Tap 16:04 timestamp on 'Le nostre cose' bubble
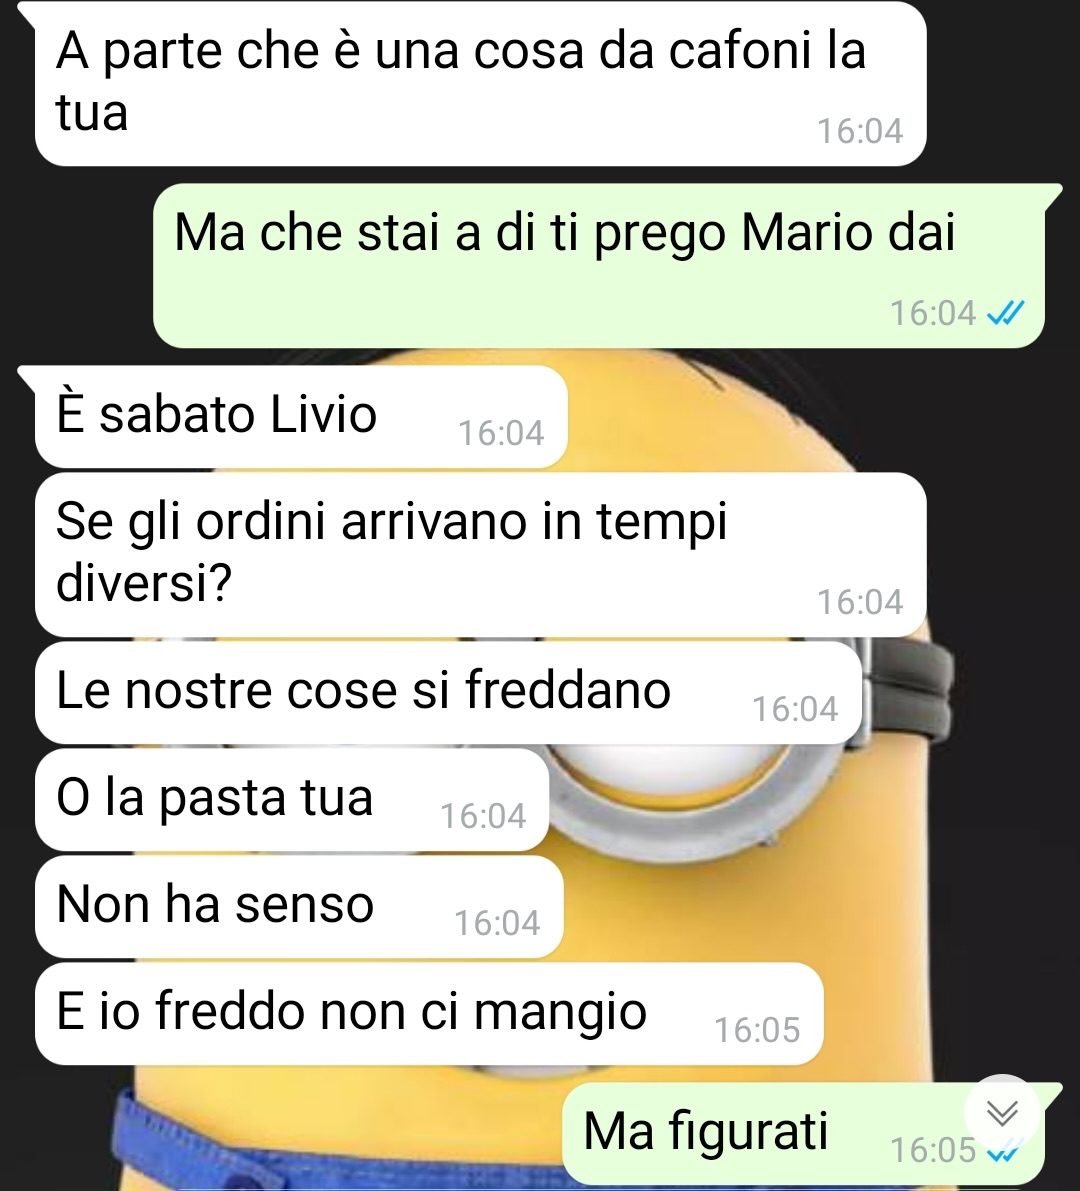This screenshot has height=1191, width=1080. (x=795, y=709)
